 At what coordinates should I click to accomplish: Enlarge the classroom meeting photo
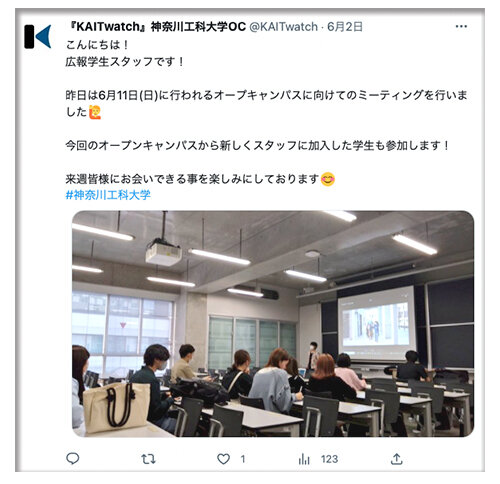click(x=273, y=324)
